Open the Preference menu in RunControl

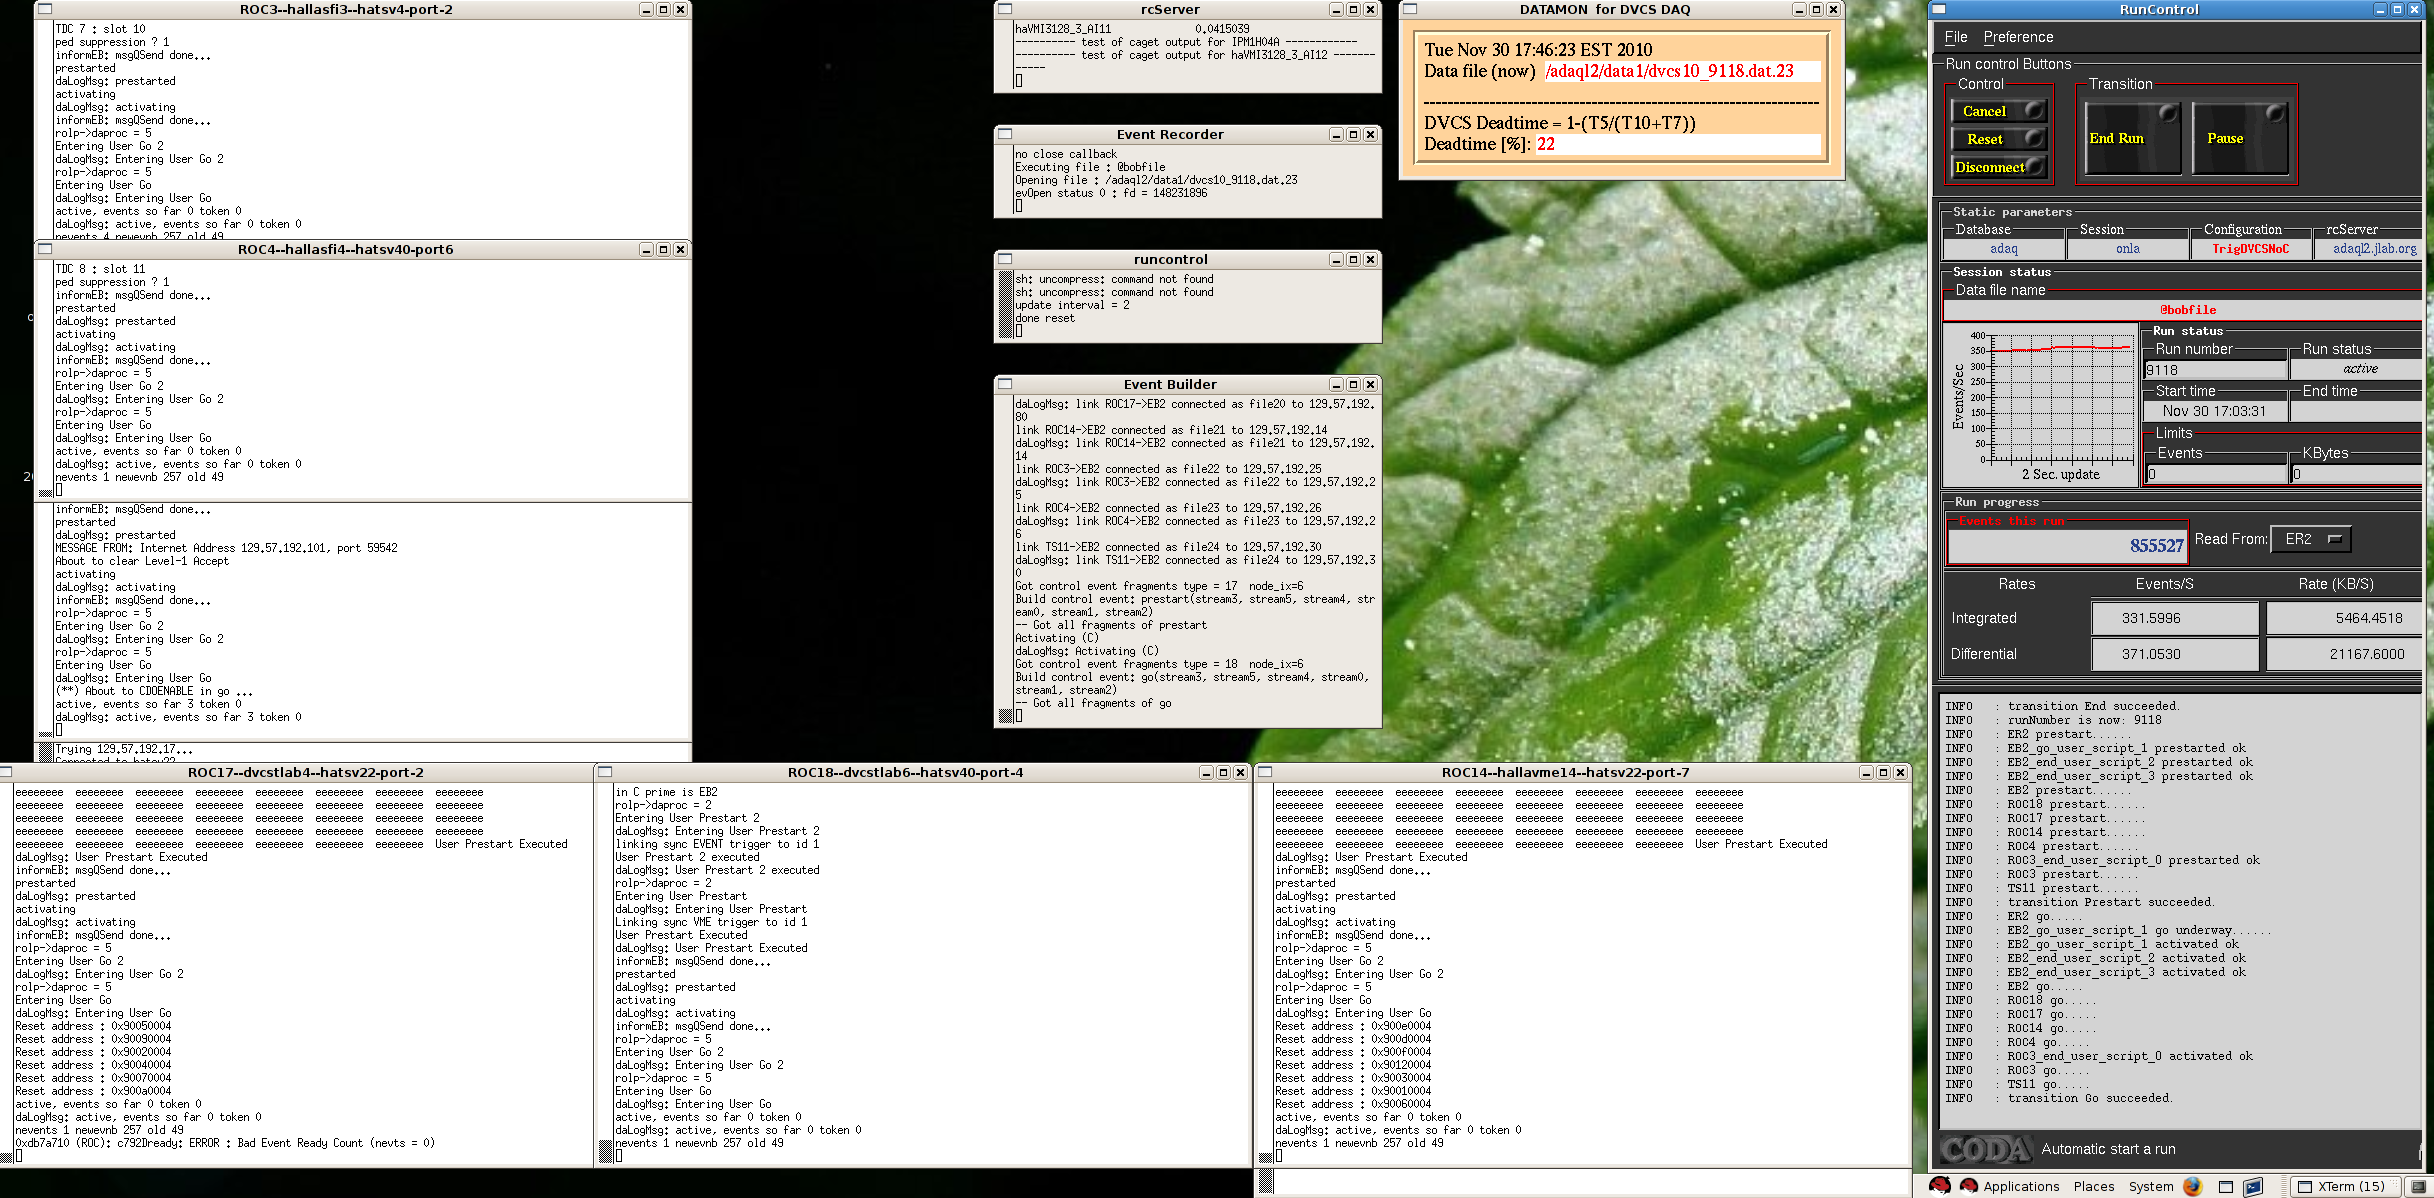(x=2018, y=37)
